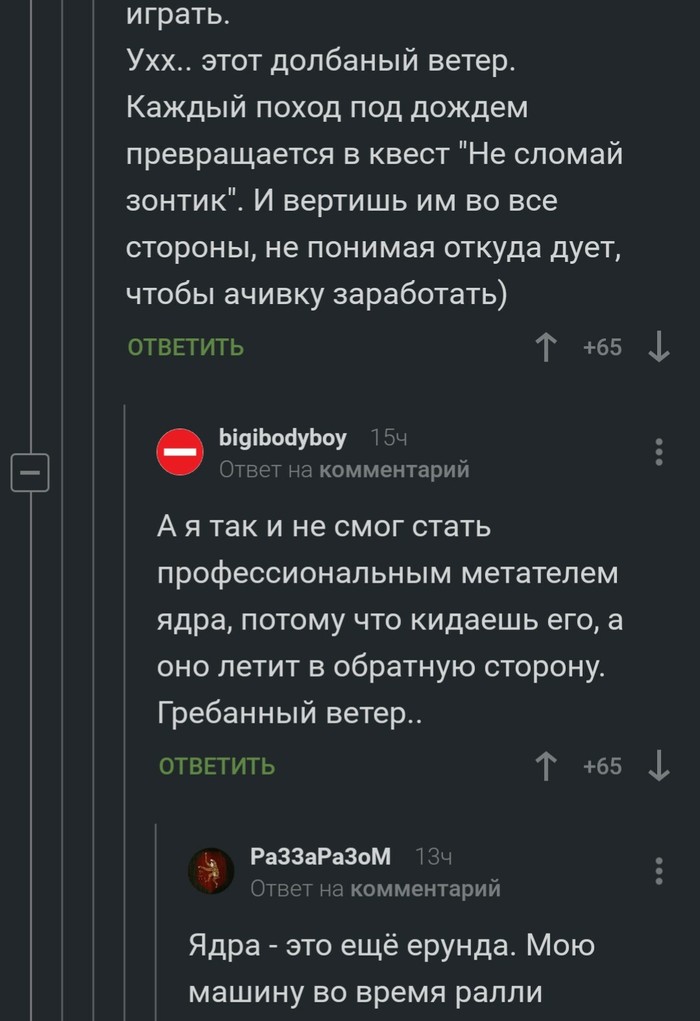Click the +65 rating on bigibodyboy's comment

click(x=602, y=767)
